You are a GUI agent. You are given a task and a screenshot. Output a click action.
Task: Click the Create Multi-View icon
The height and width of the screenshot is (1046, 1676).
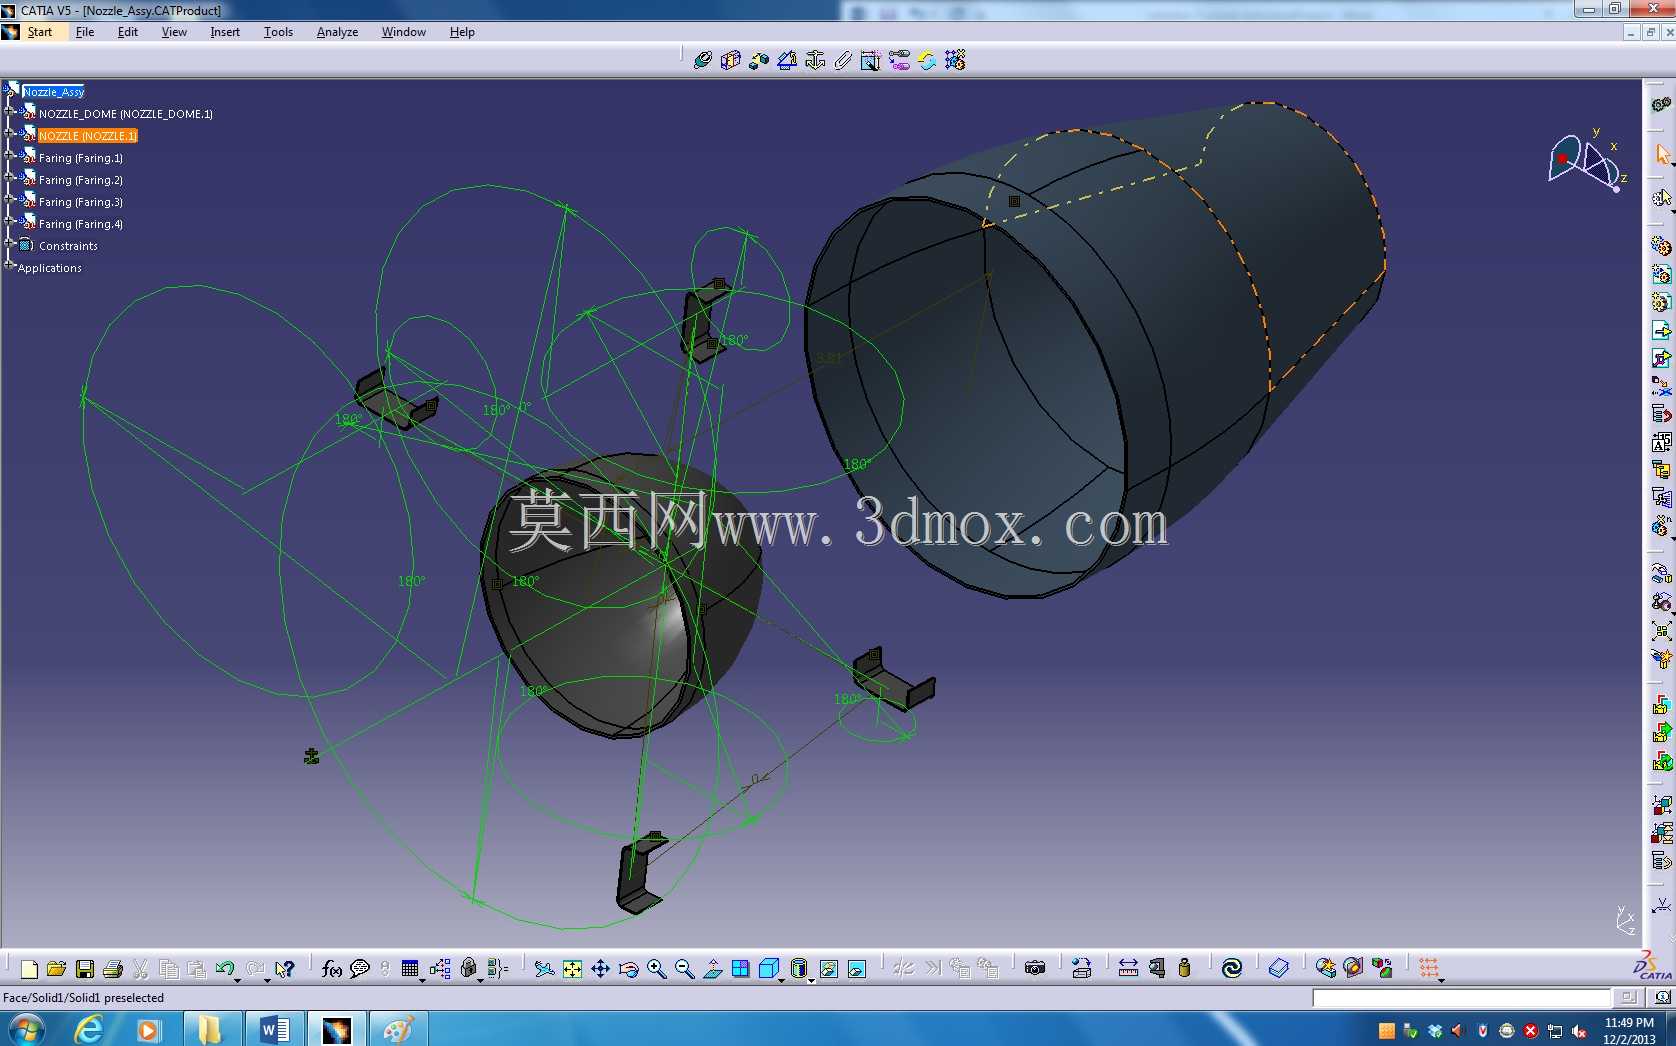coord(740,968)
